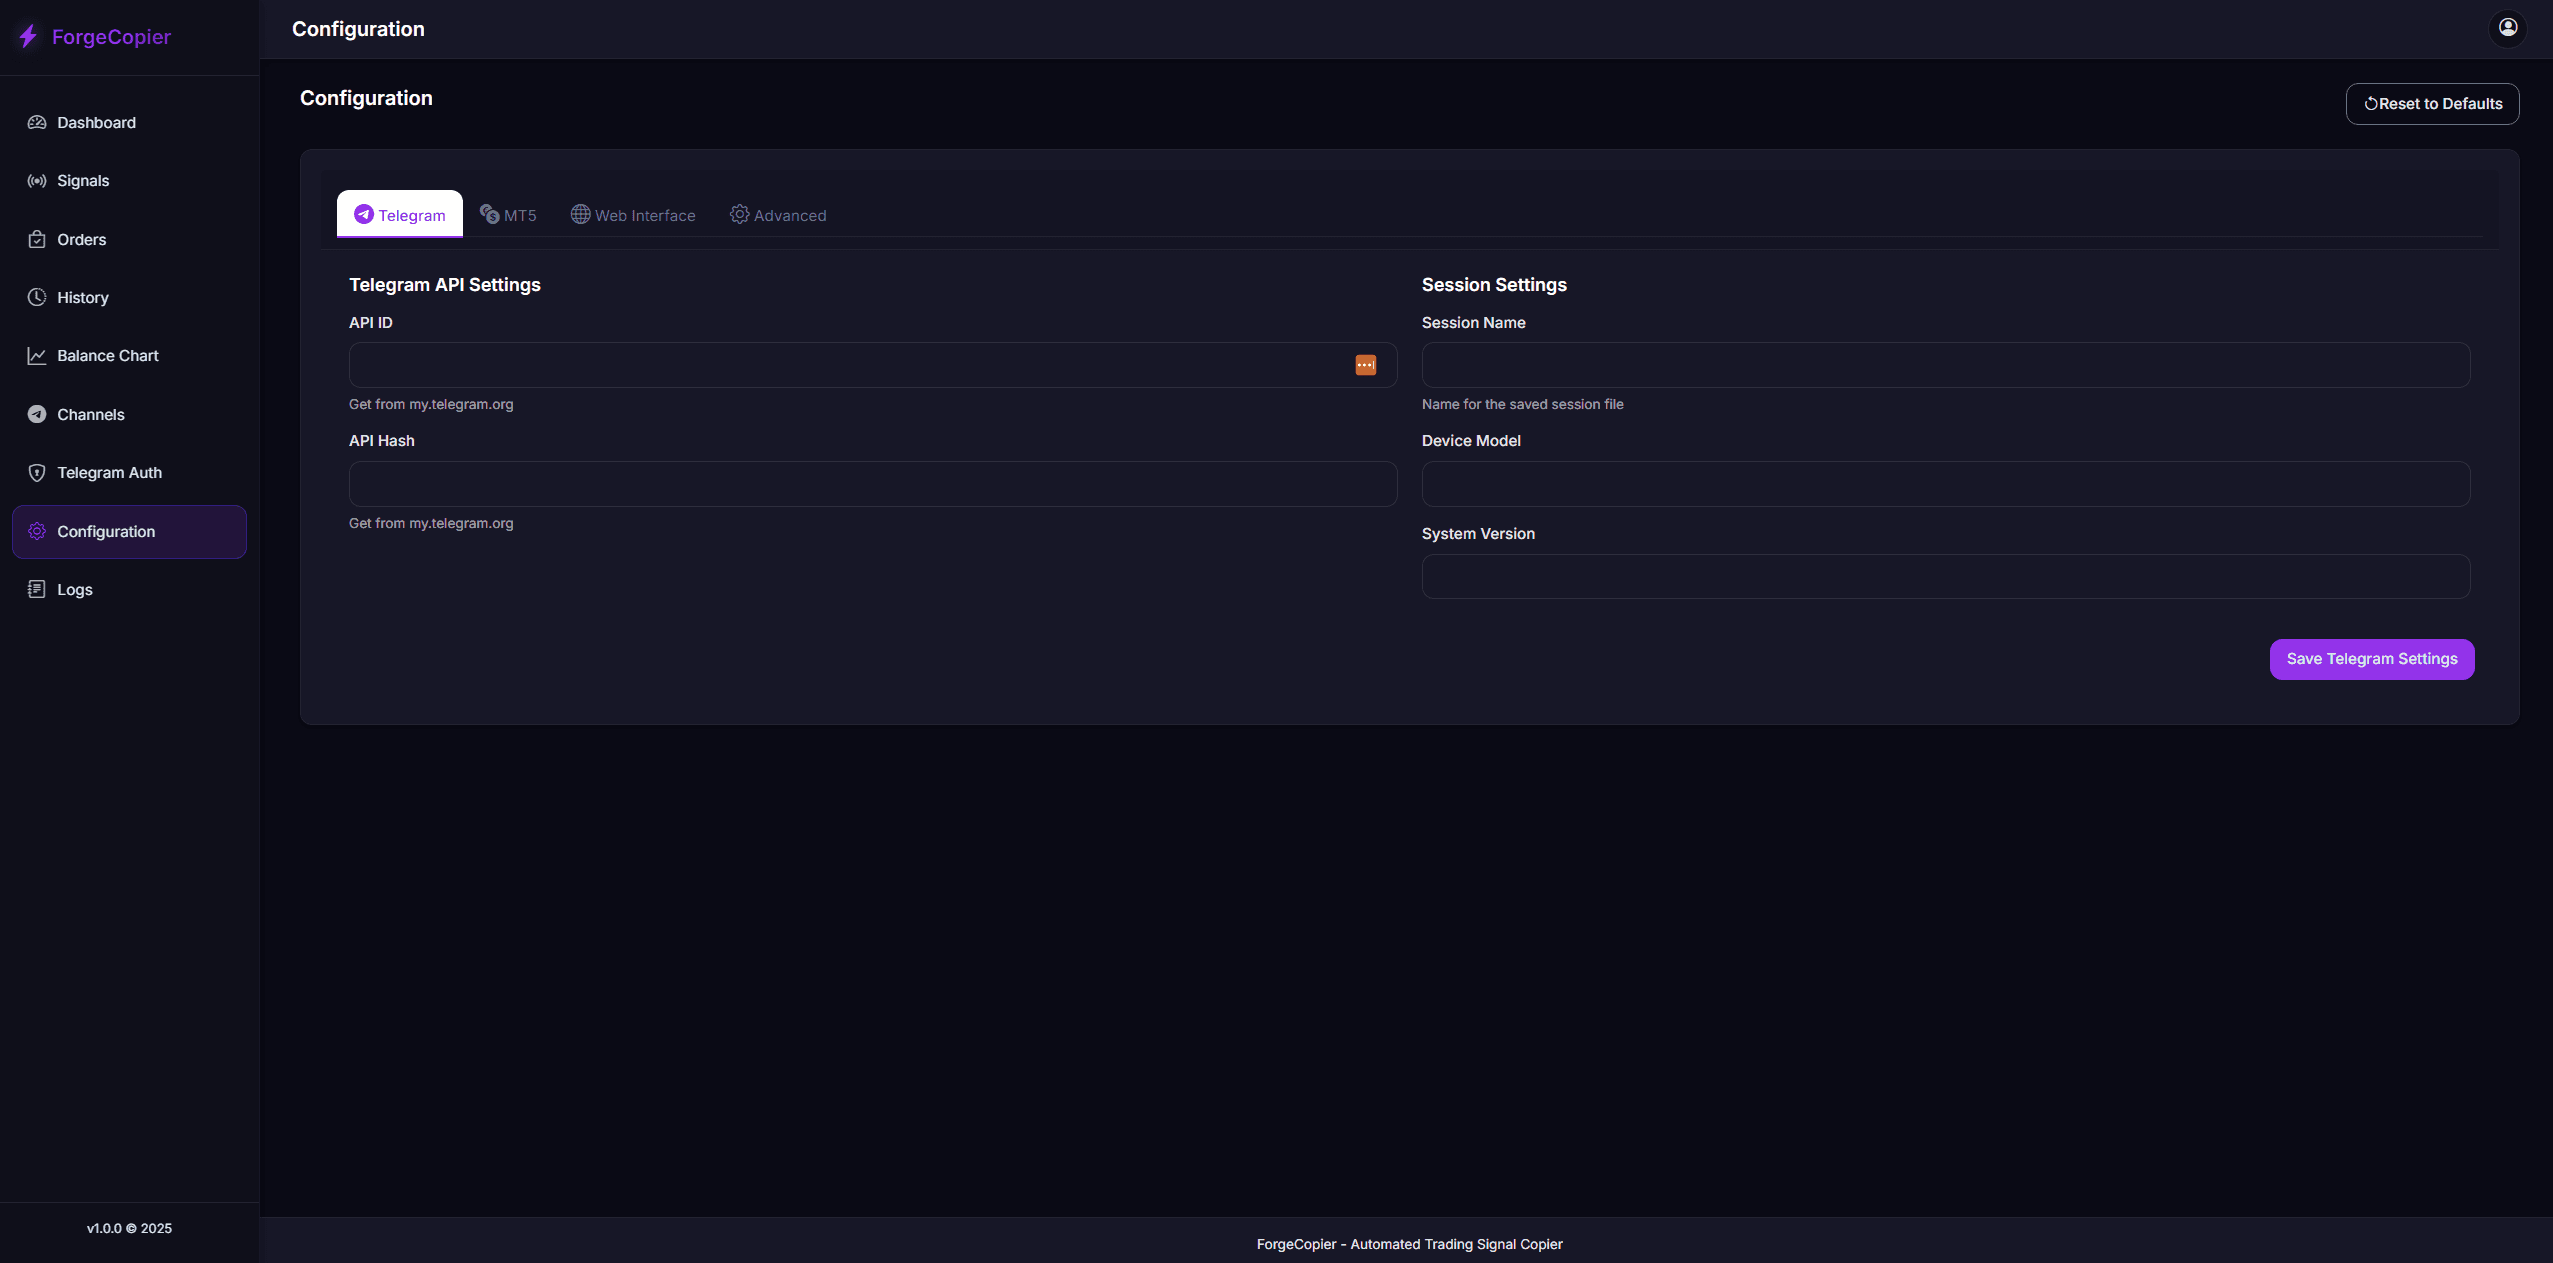Click the 'API ID' field label
Viewport: 2553px width, 1263px height.
pos(370,323)
